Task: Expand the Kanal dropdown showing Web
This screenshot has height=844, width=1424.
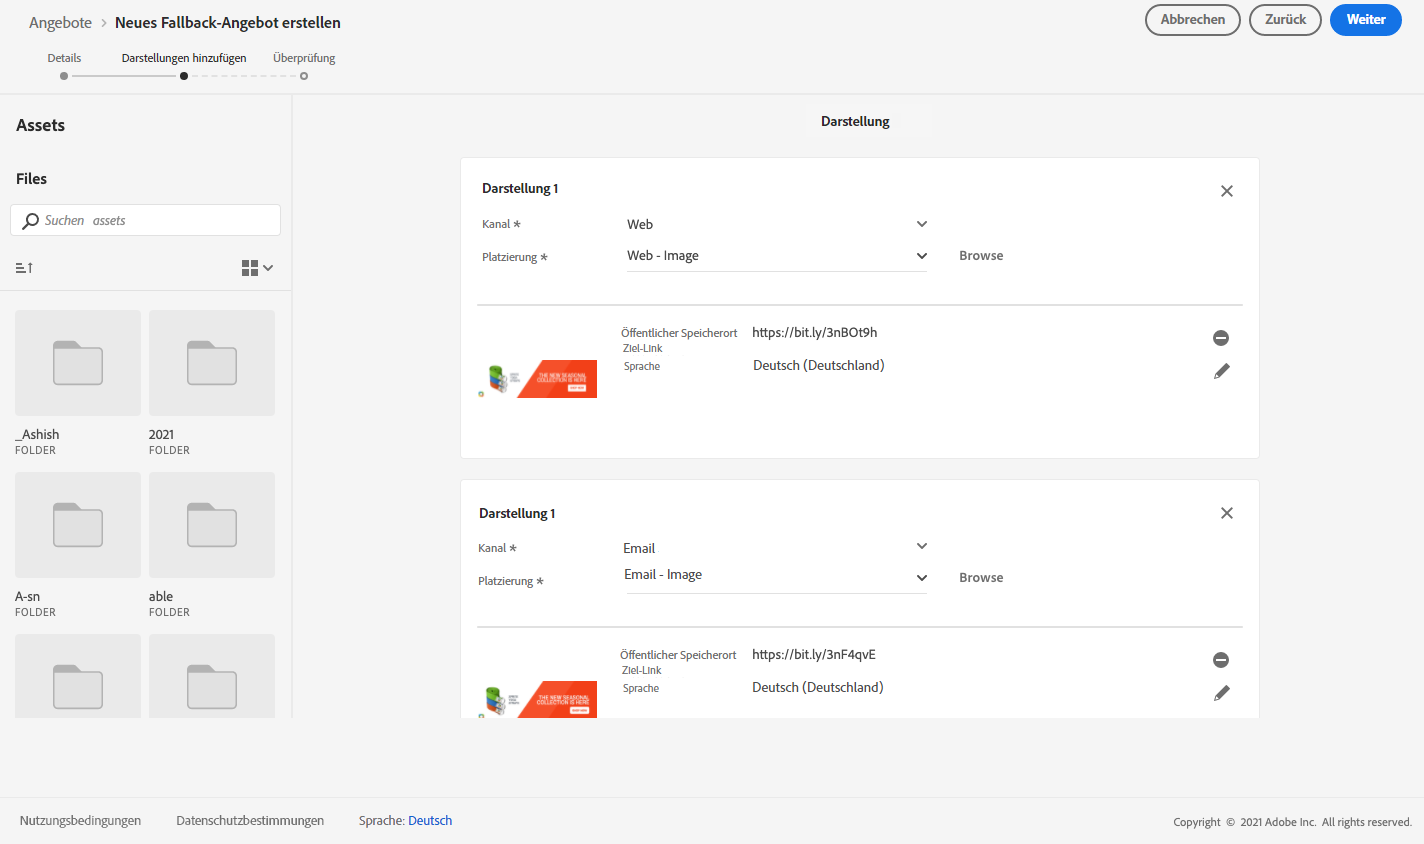Action: [777, 224]
